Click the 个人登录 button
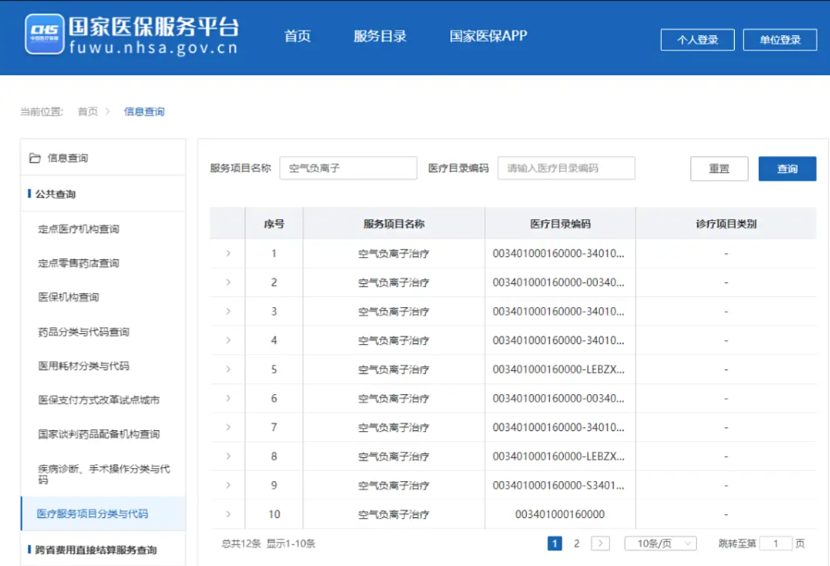This screenshot has height=566, width=830. [x=697, y=40]
